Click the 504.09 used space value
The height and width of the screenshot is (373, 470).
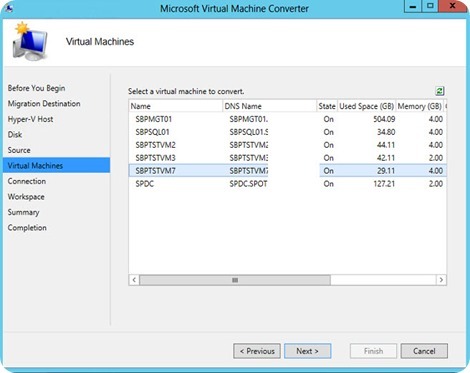point(384,119)
